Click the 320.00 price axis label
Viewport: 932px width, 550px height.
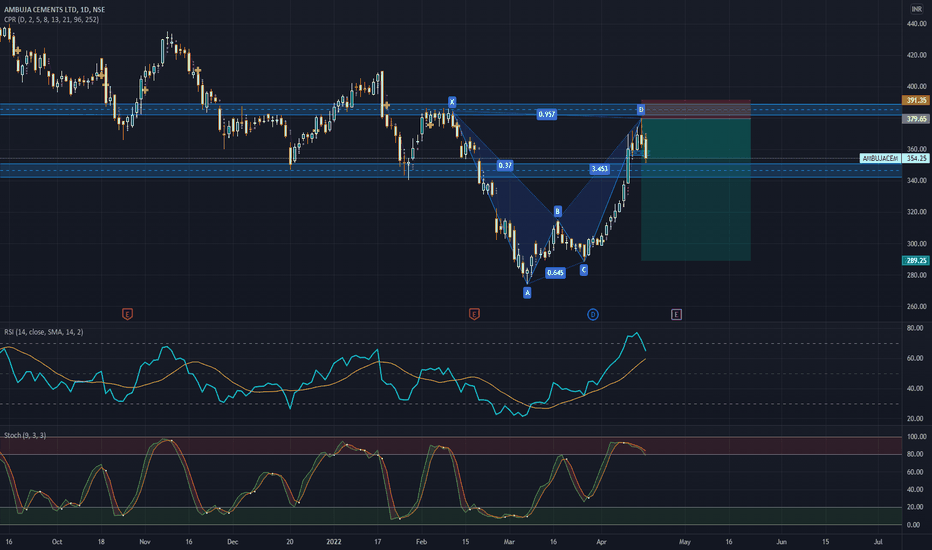pos(917,212)
